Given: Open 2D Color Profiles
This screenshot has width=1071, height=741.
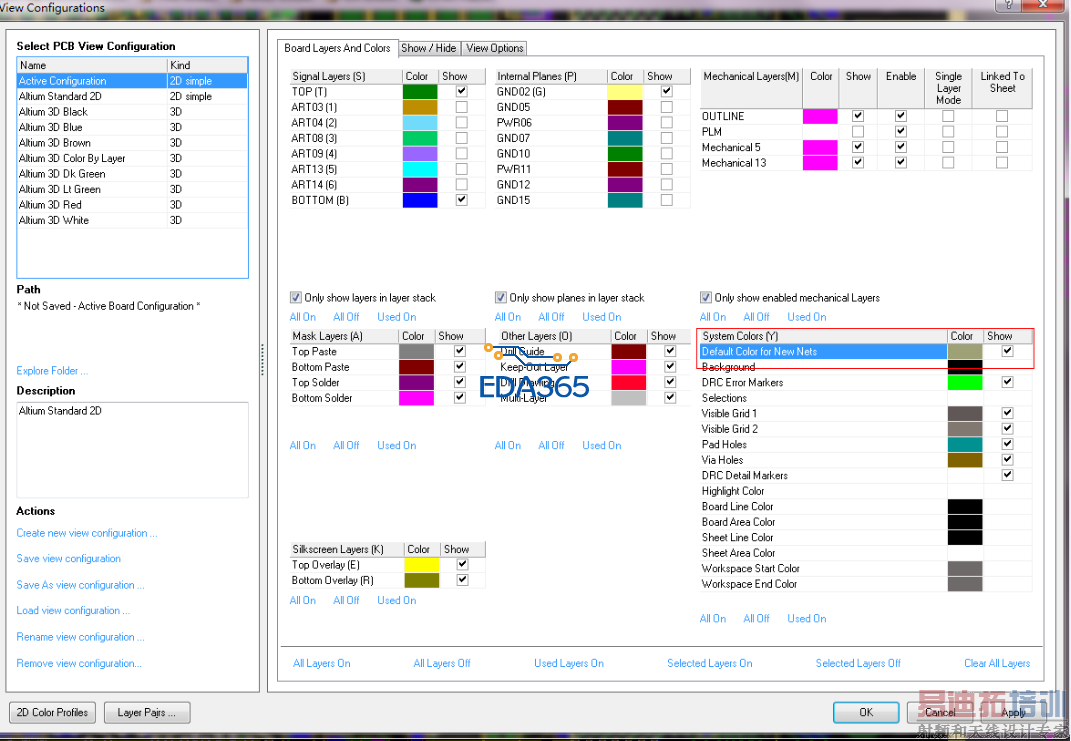Looking at the screenshot, I should coord(53,712).
